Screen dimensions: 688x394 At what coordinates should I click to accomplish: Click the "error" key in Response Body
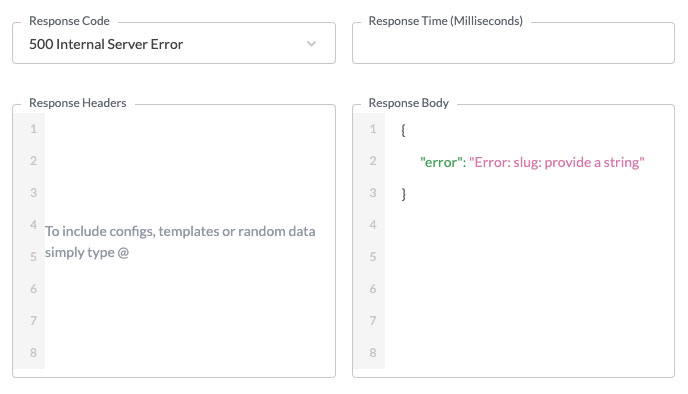[441, 162]
